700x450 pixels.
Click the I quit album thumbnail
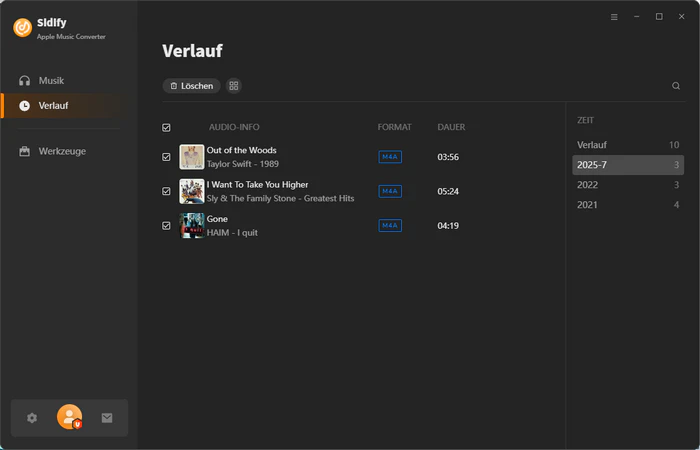coord(192,225)
